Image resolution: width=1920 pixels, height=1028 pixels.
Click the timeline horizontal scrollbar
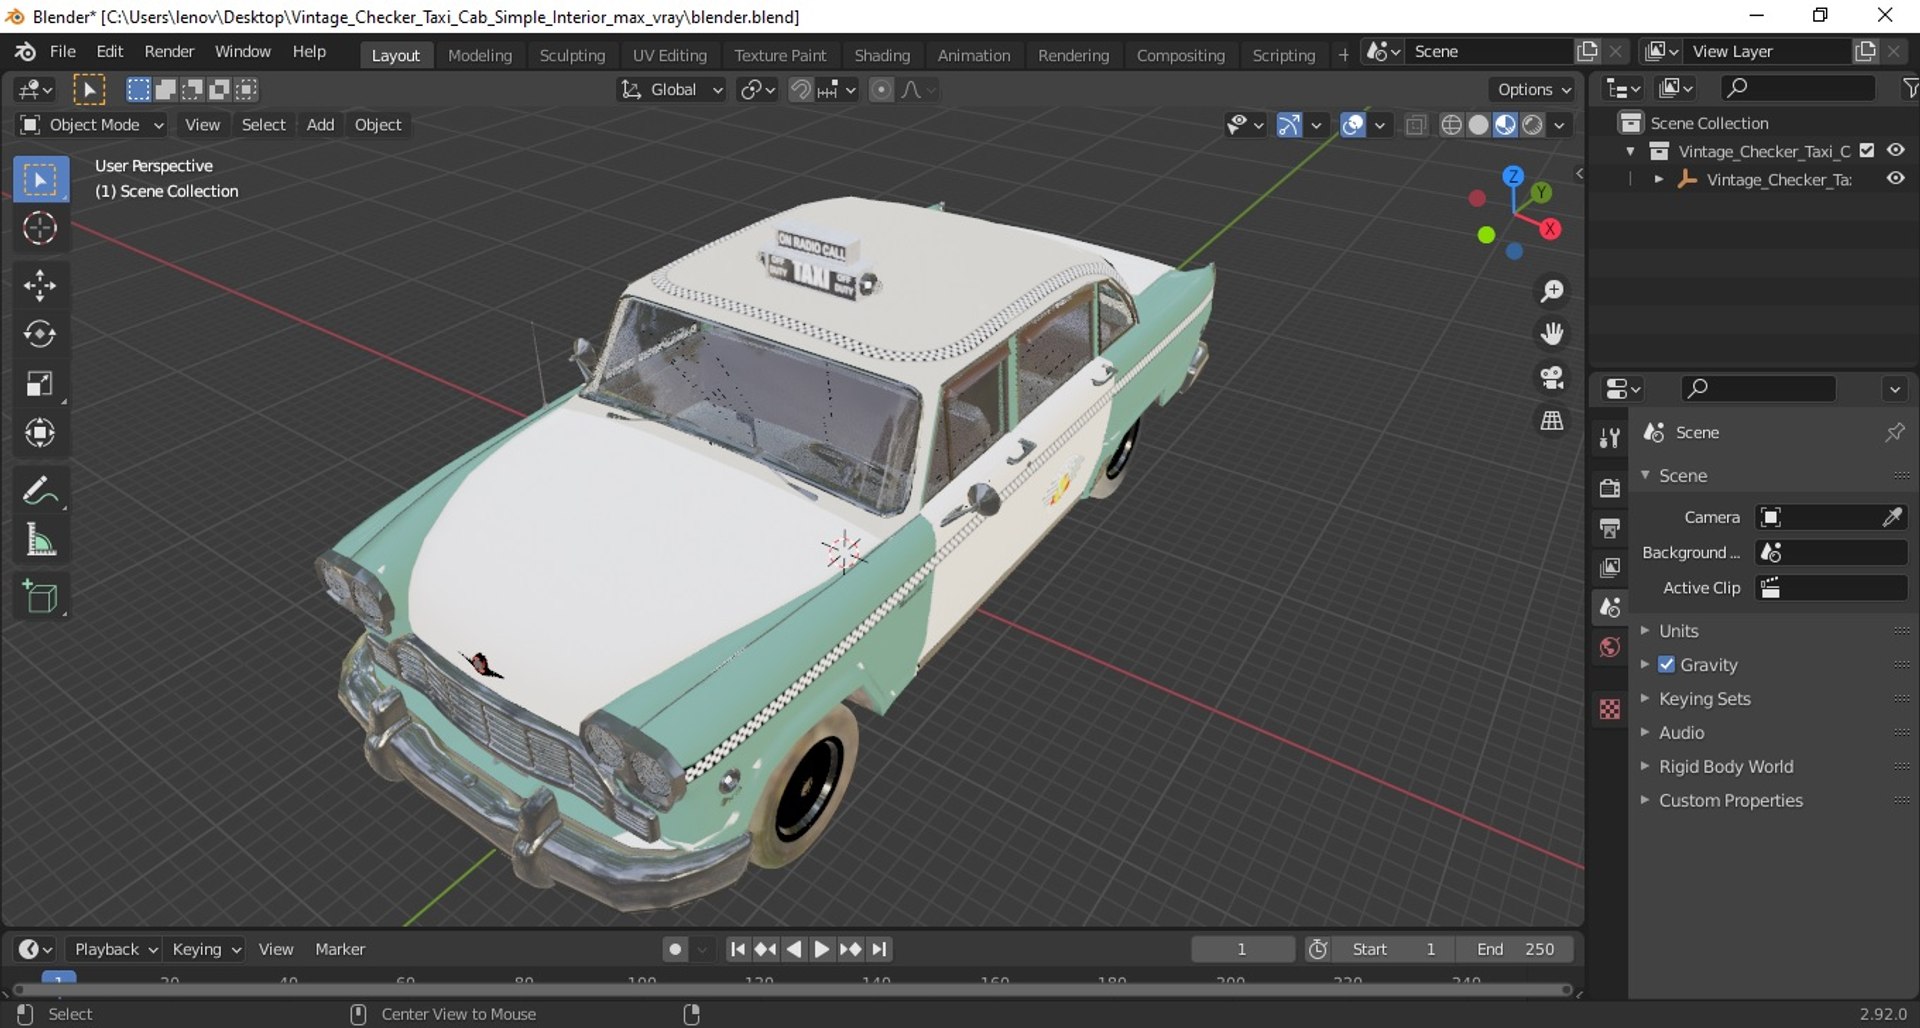(x=792, y=990)
